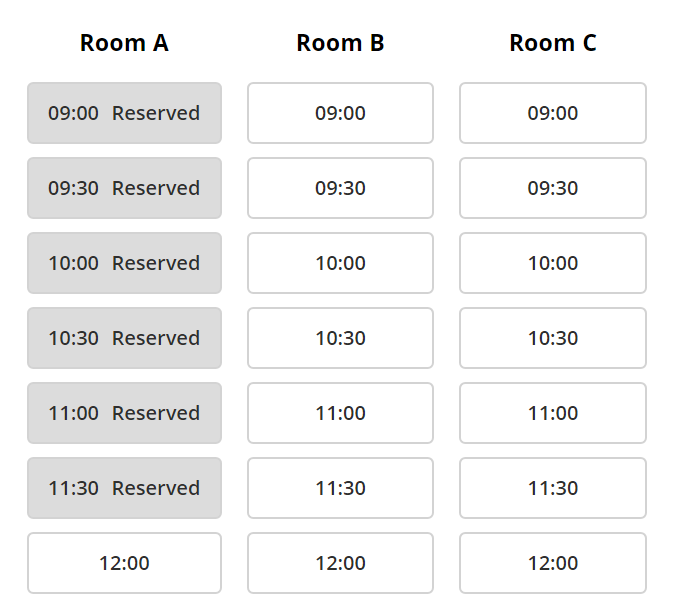Choose Room B 10:00 time slot

coord(340,263)
